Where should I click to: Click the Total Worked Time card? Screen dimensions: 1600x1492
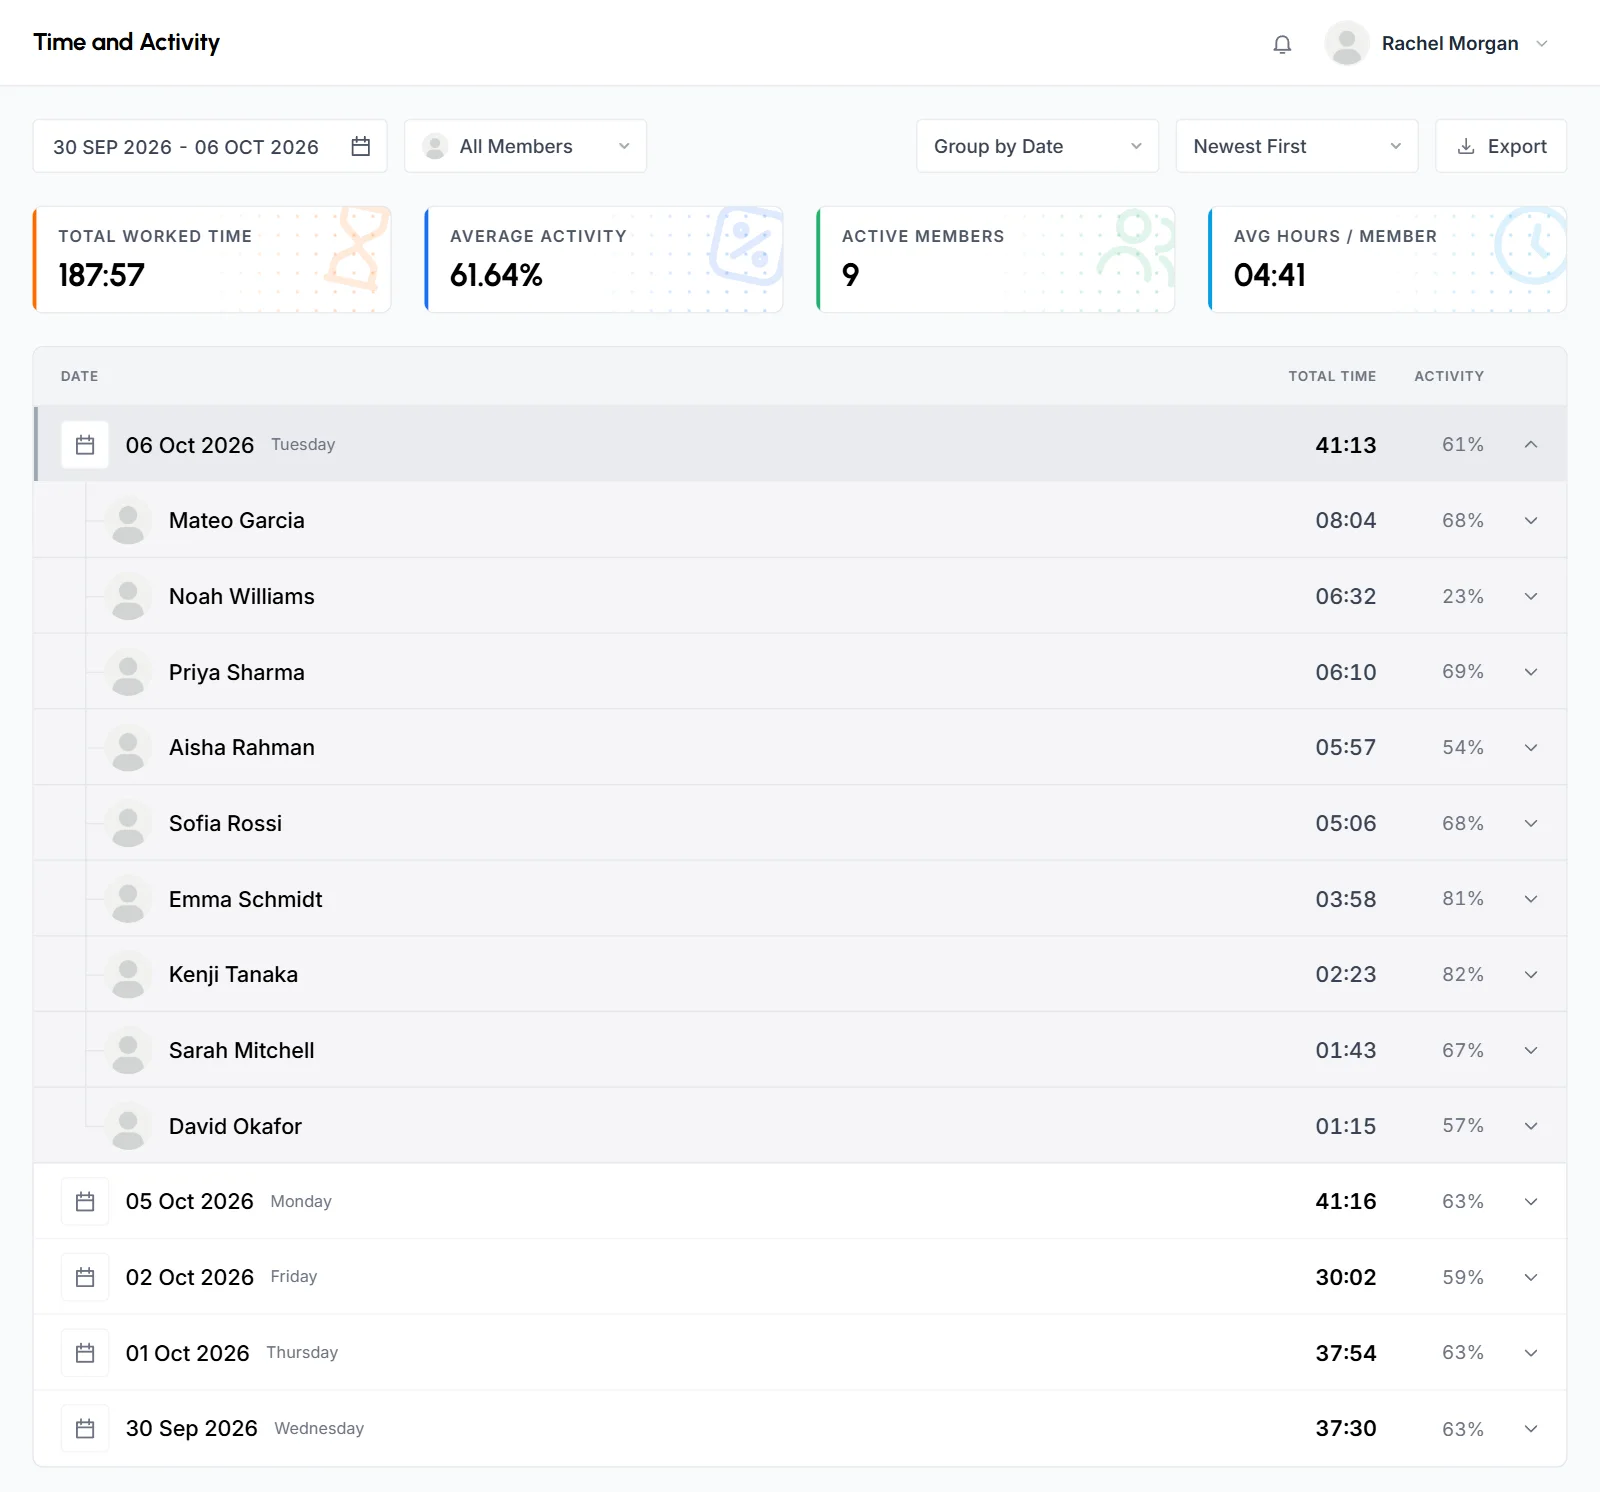pos(212,260)
